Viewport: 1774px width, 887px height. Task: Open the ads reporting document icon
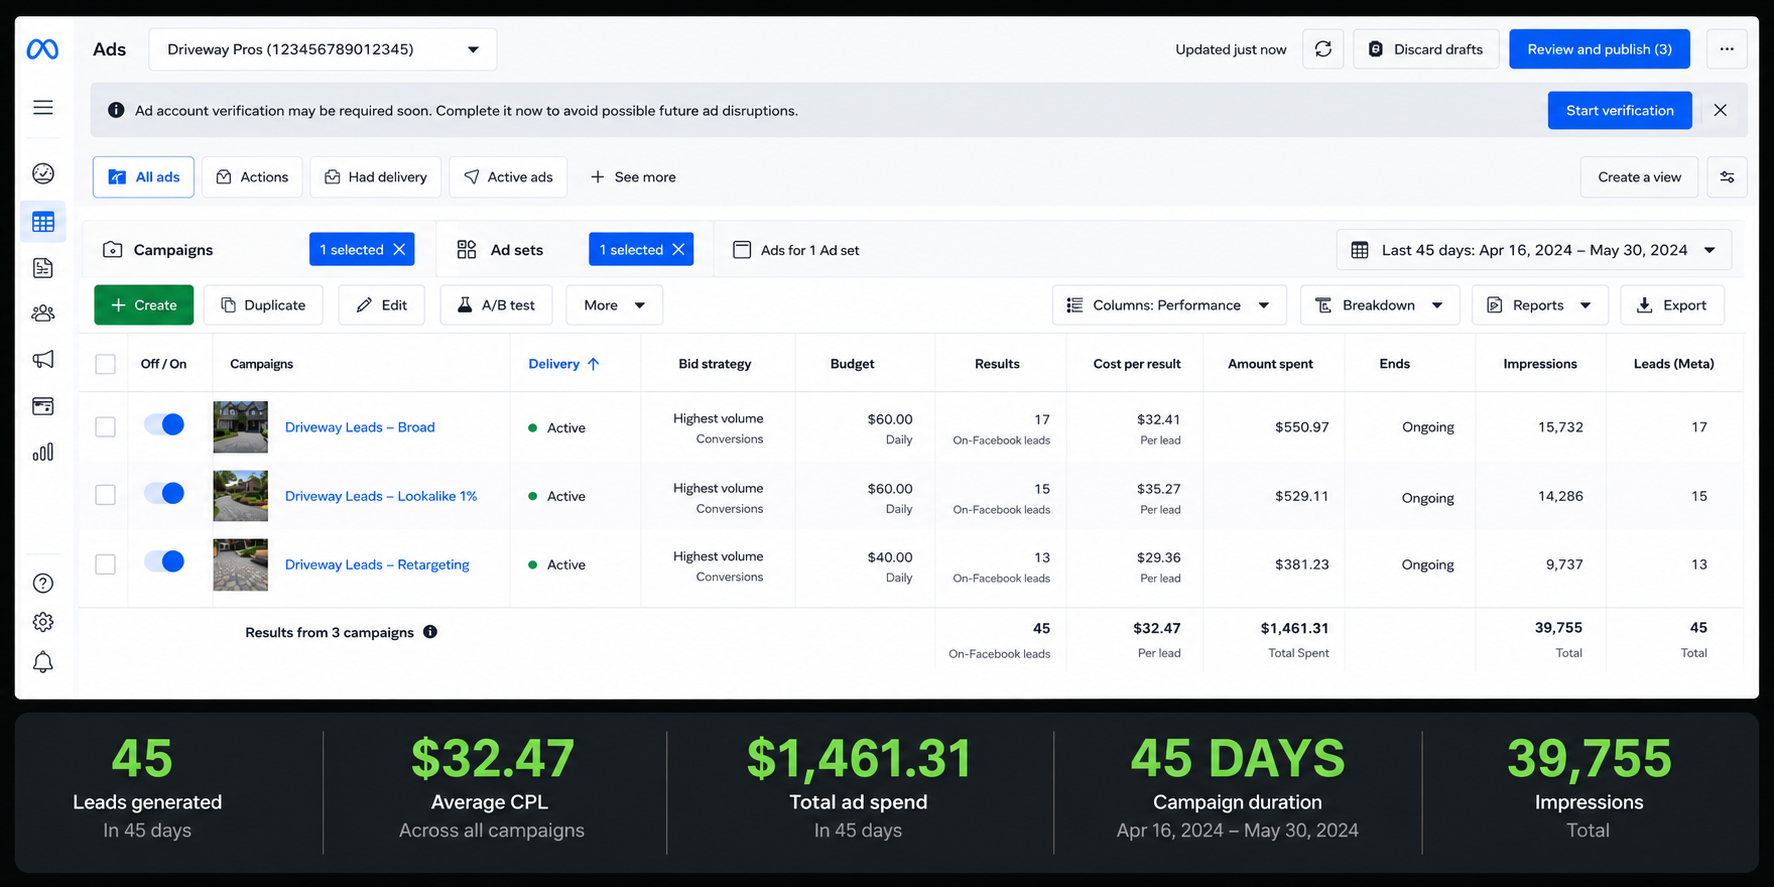pyautogui.click(x=43, y=268)
